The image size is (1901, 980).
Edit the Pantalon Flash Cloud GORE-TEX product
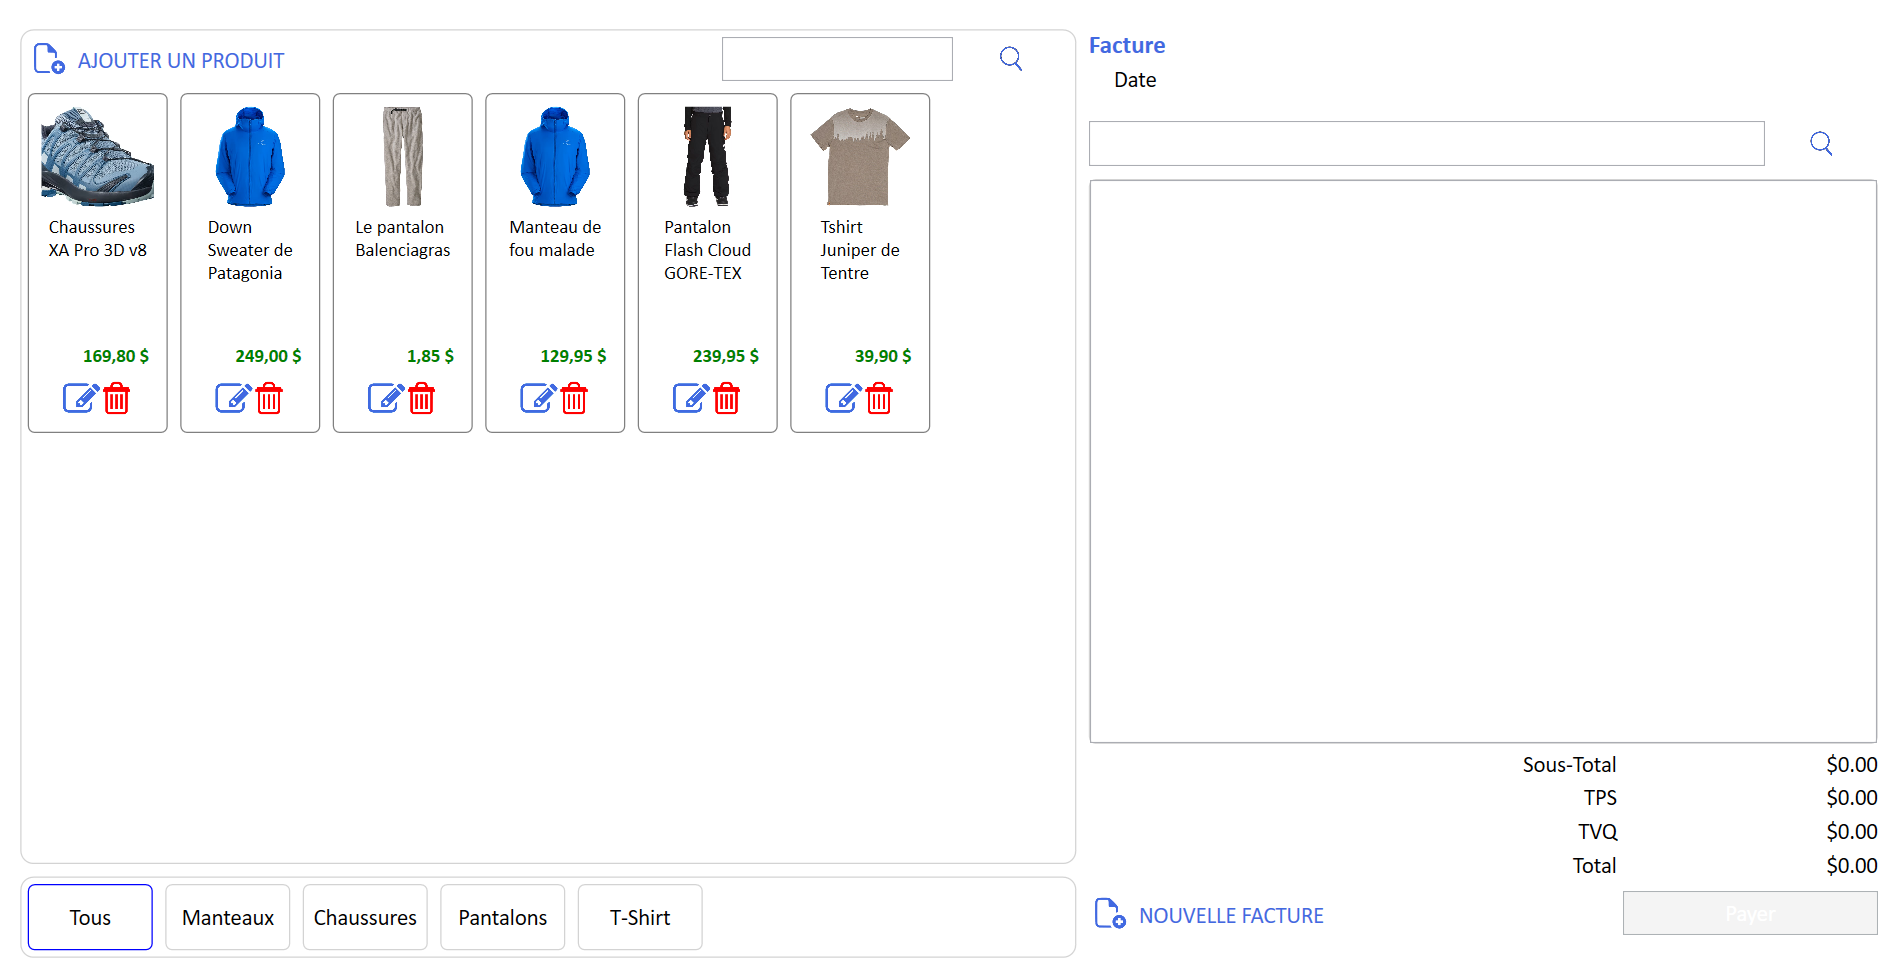click(692, 397)
